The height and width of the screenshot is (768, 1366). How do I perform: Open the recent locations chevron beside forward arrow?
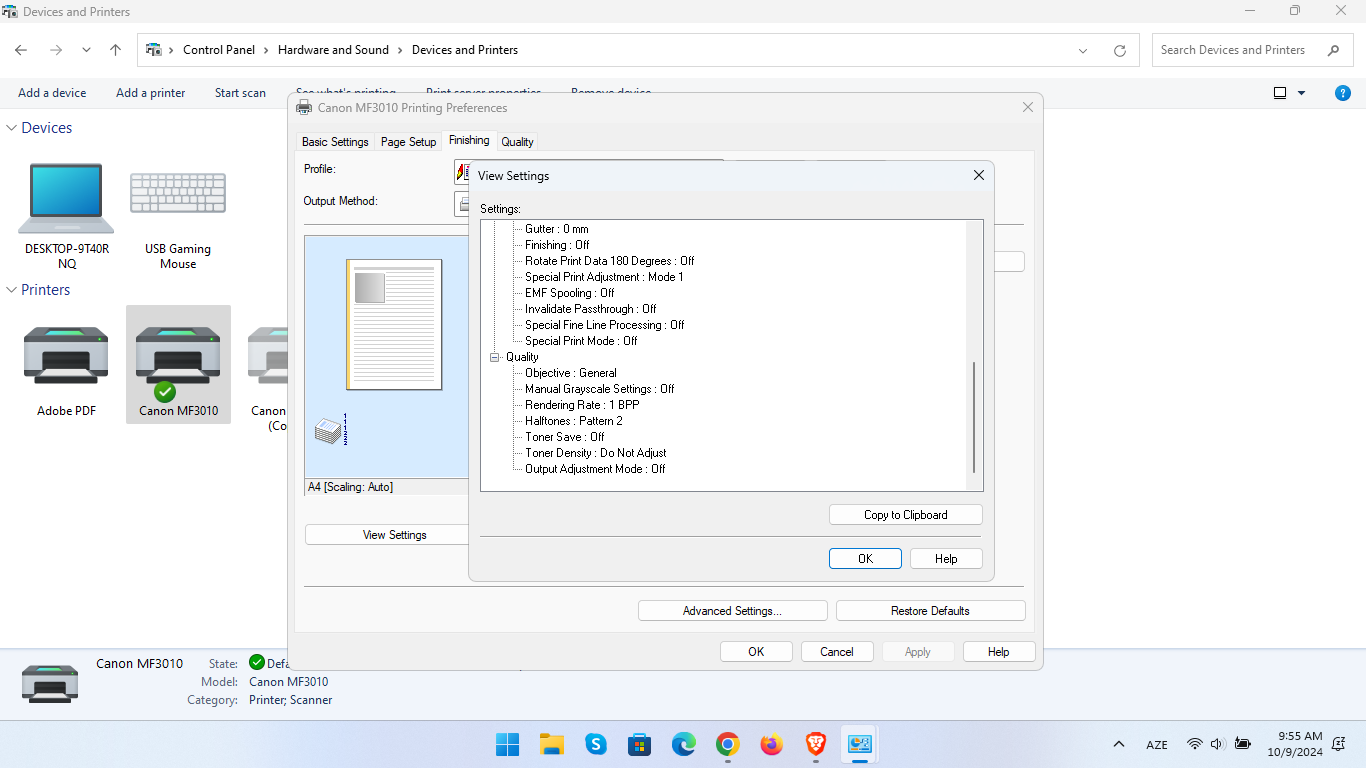tap(86, 50)
